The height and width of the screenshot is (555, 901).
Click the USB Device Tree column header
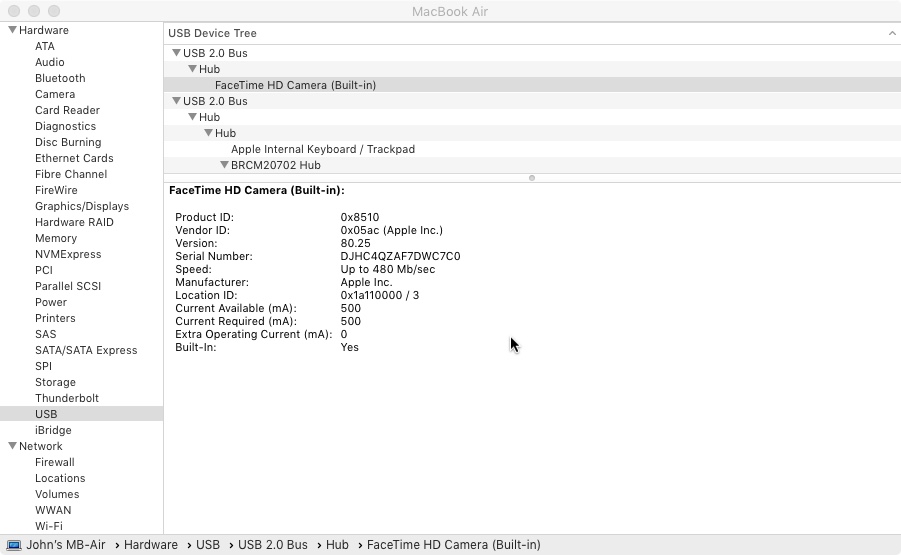(x=532, y=33)
